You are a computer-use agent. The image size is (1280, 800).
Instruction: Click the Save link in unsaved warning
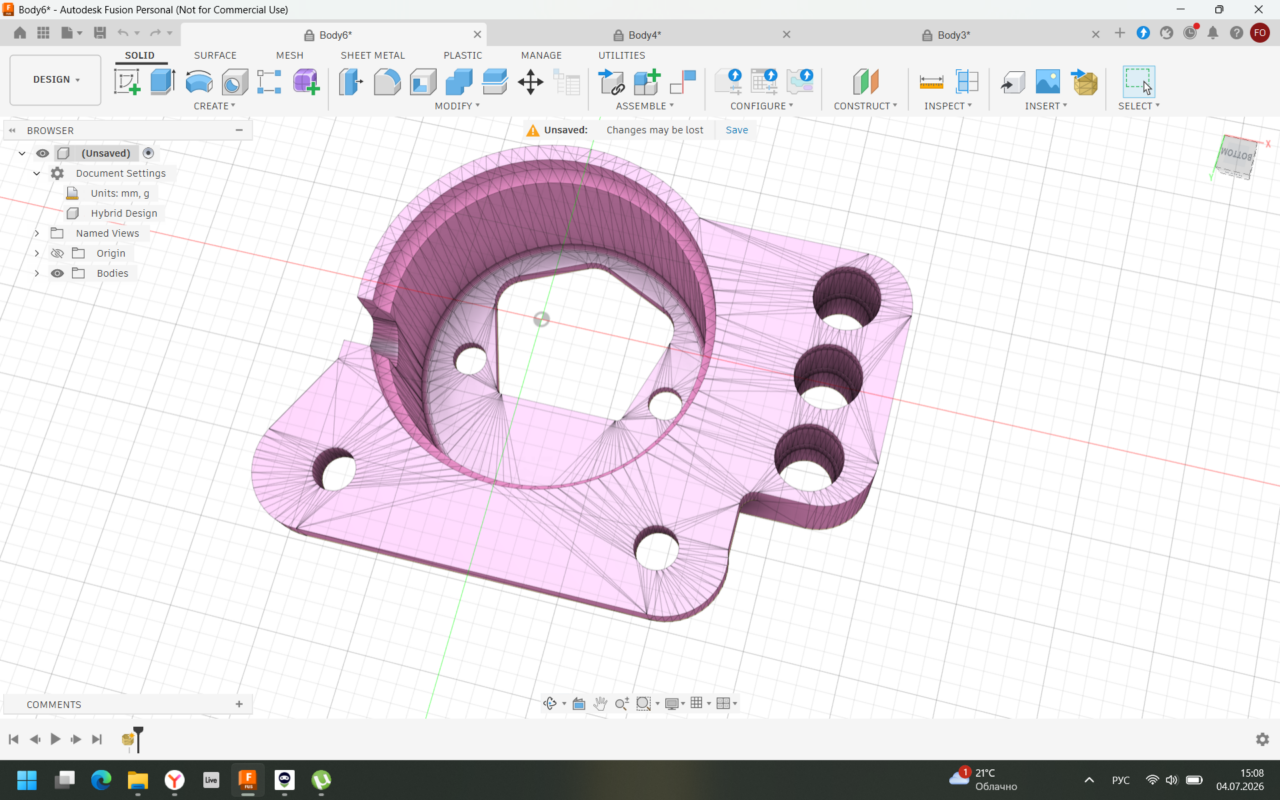click(x=737, y=130)
